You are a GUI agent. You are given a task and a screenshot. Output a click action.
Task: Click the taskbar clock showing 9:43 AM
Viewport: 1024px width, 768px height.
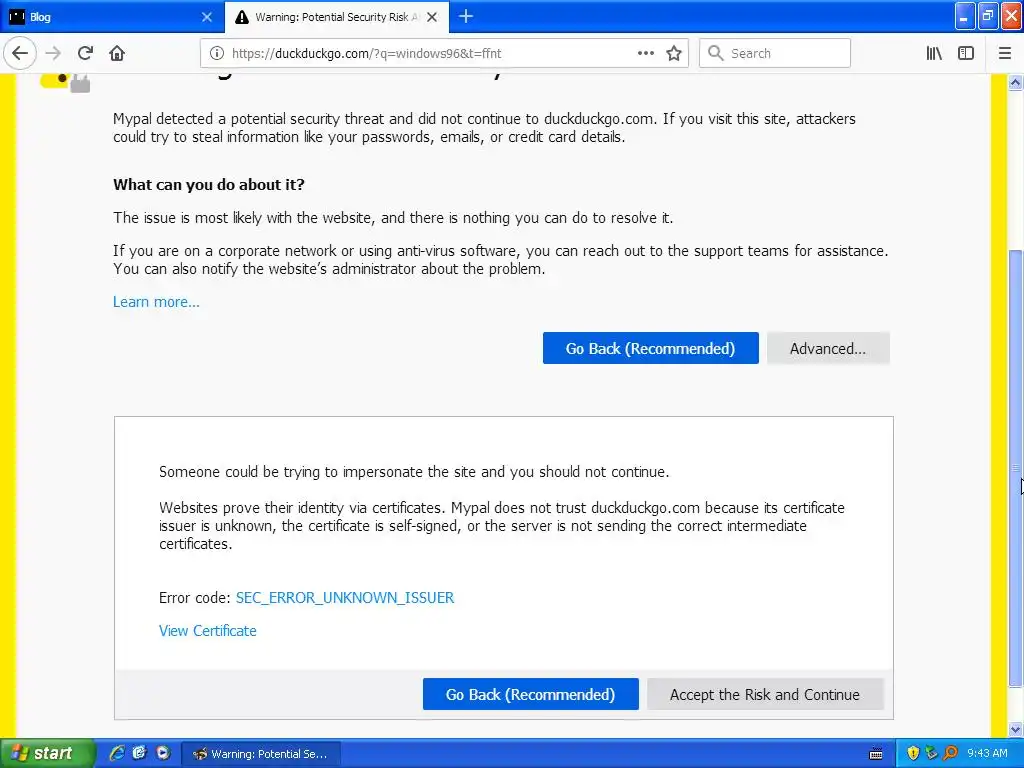pos(987,754)
